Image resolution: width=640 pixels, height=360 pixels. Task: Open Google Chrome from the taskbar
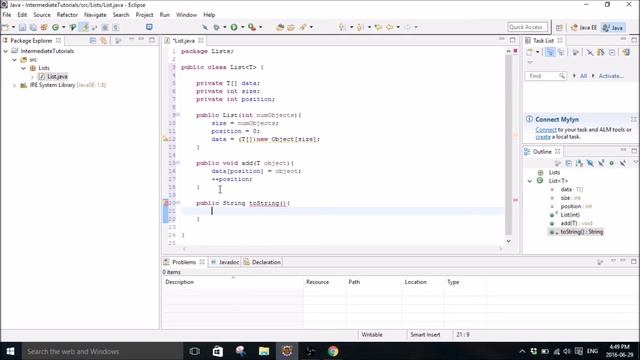pyautogui.click(x=333, y=351)
